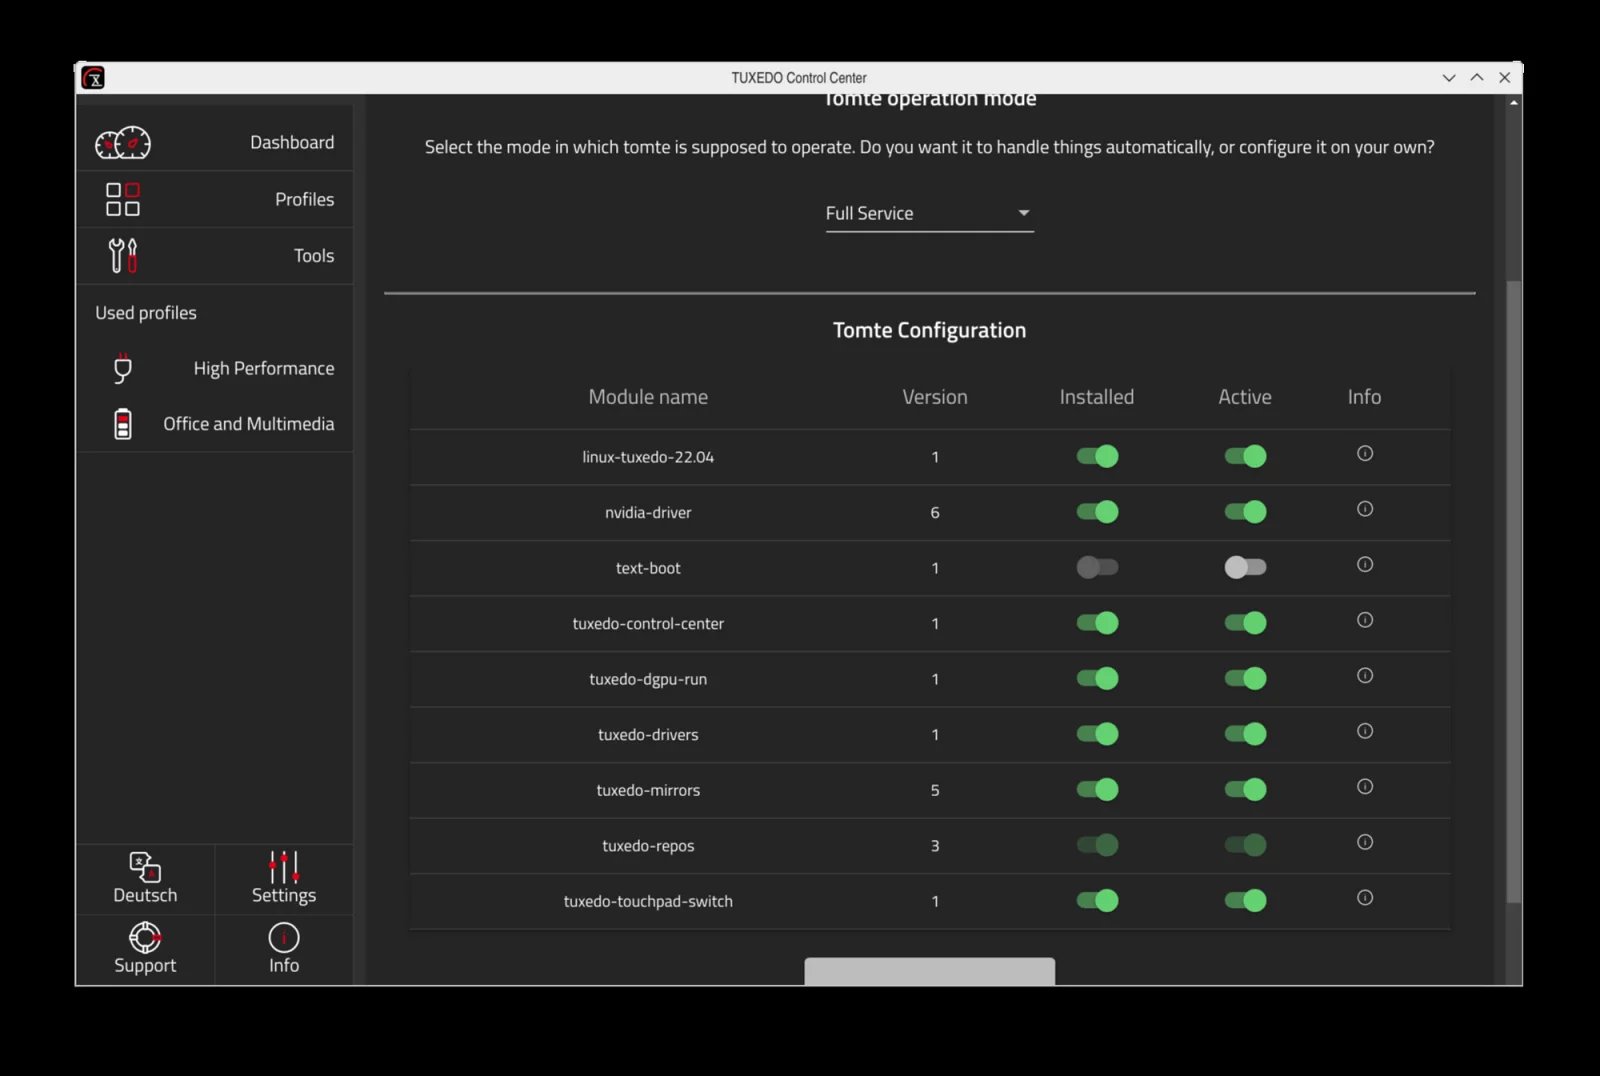The width and height of the screenshot is (1600, 1076).
Task: Show info for nvidia-driver module
Action: coord(1365,509)
